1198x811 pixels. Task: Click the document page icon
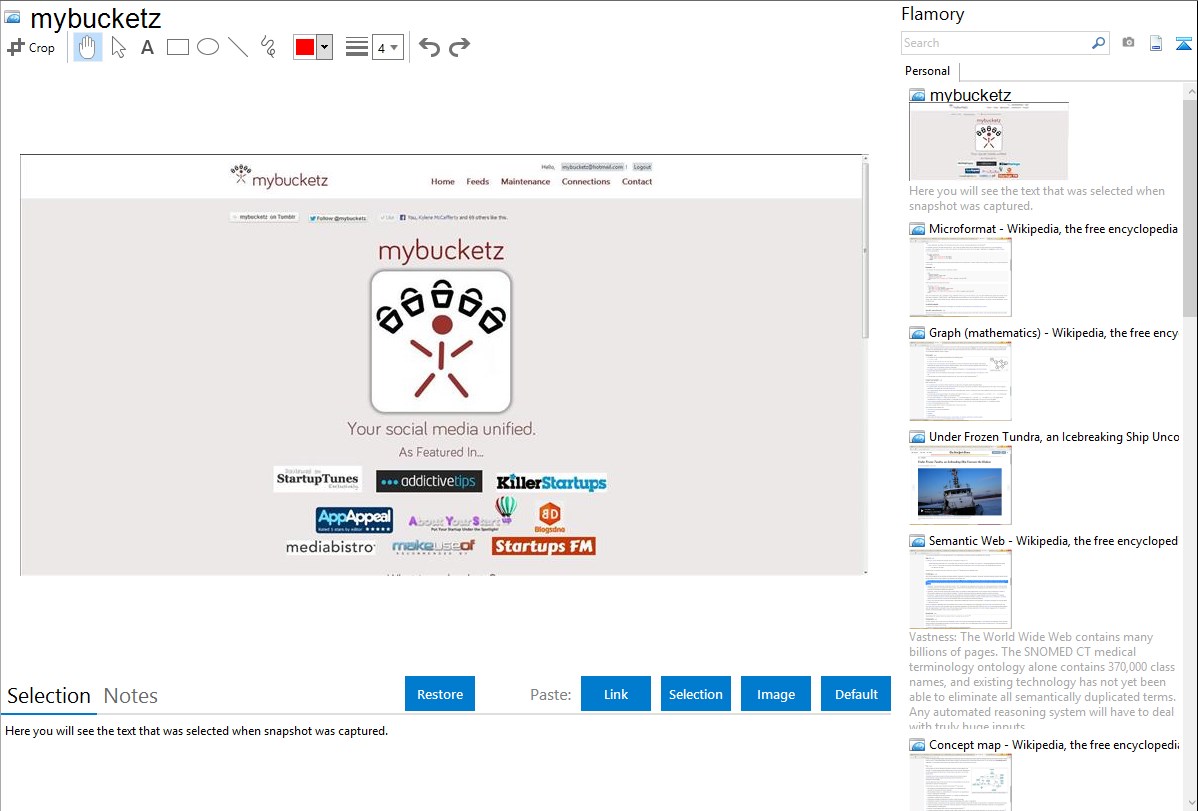[x=1156, y=43]
